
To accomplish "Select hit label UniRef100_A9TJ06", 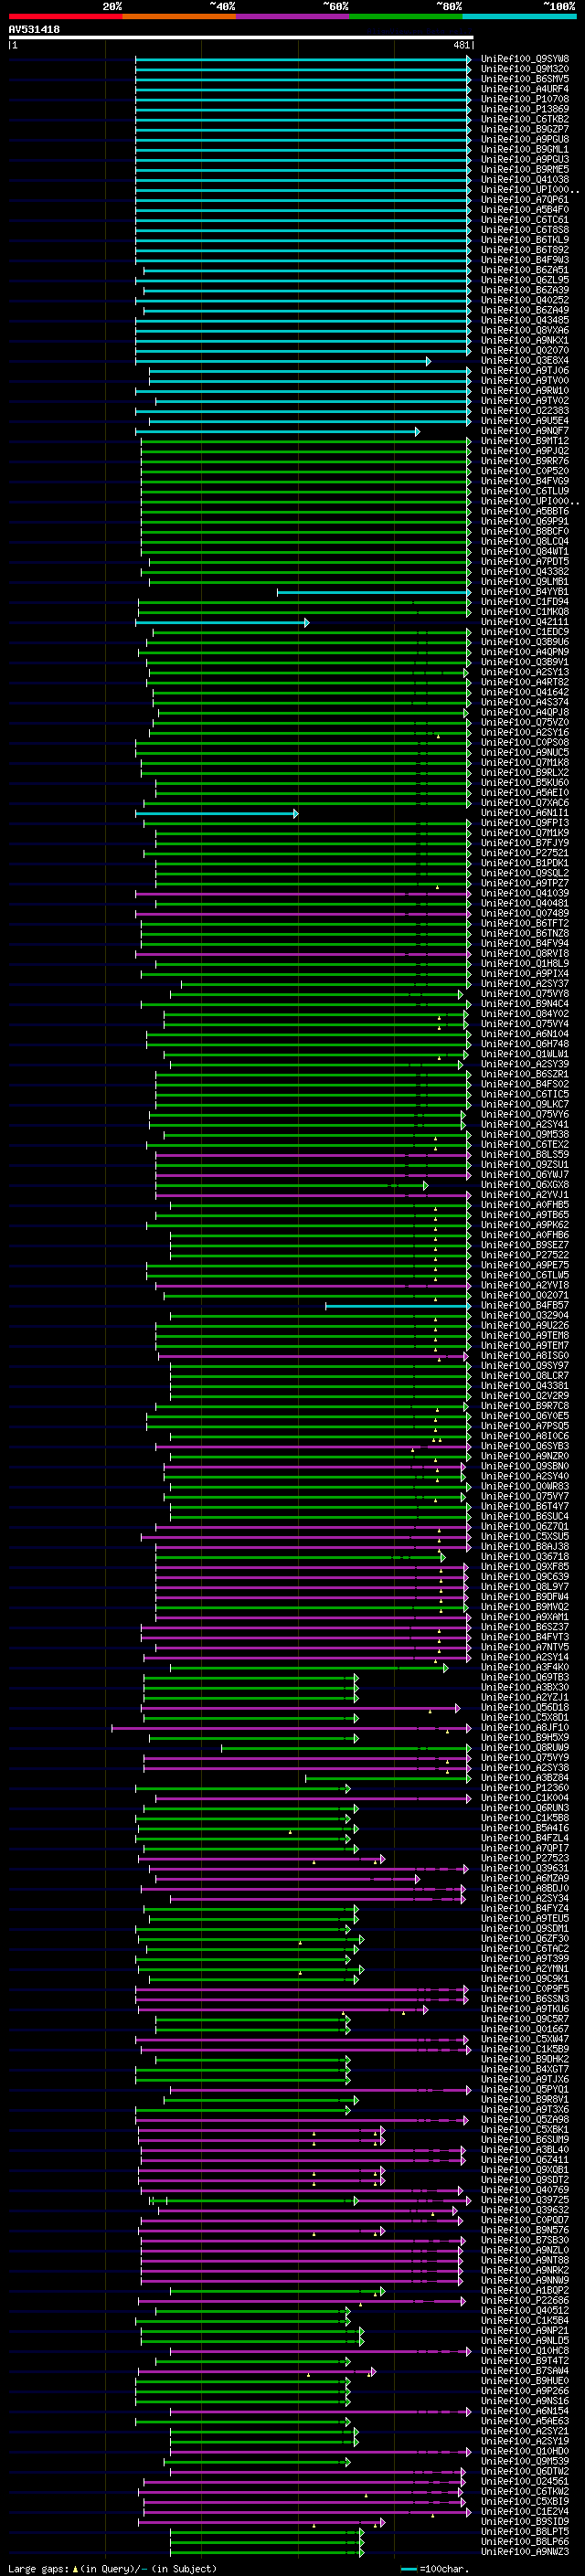I will click(525, 371).
